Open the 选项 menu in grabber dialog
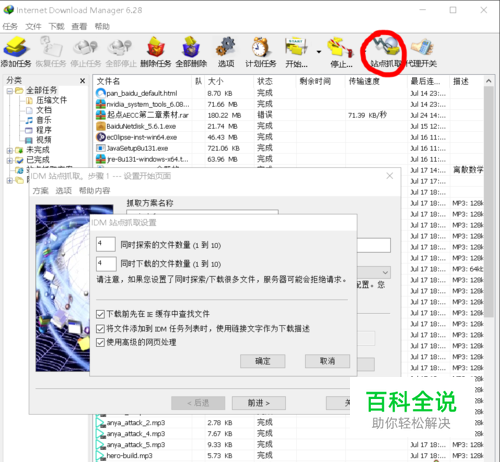This screenshot has height=462, width=500. point(63,191)
